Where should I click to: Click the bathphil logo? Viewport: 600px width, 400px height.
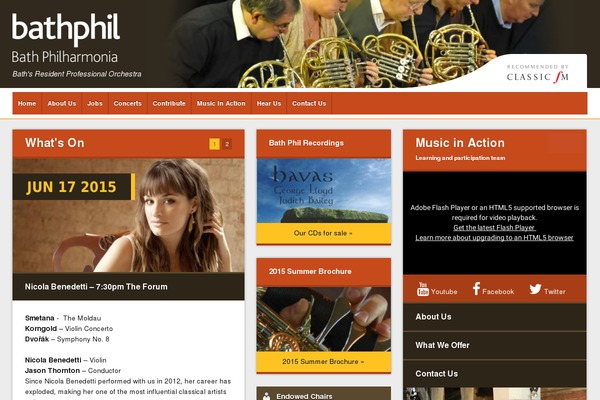pyautogui.click(x=66, y=29)
